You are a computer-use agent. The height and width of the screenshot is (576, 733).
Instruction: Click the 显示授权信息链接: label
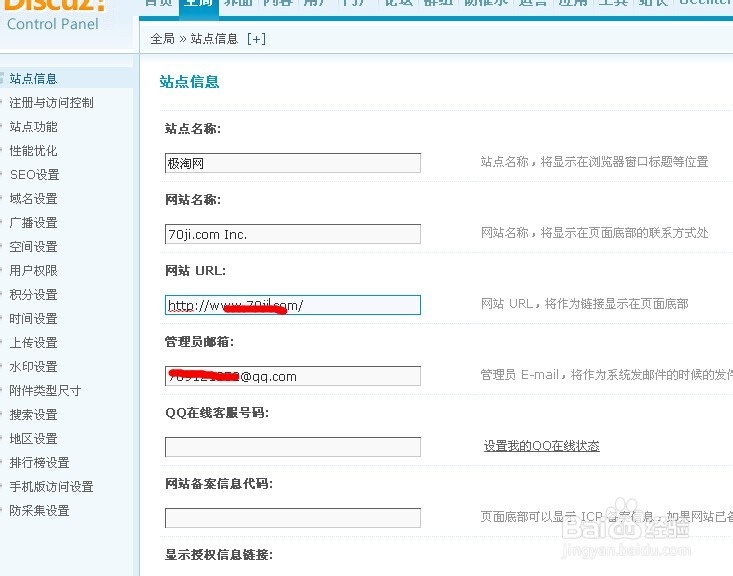219,555
